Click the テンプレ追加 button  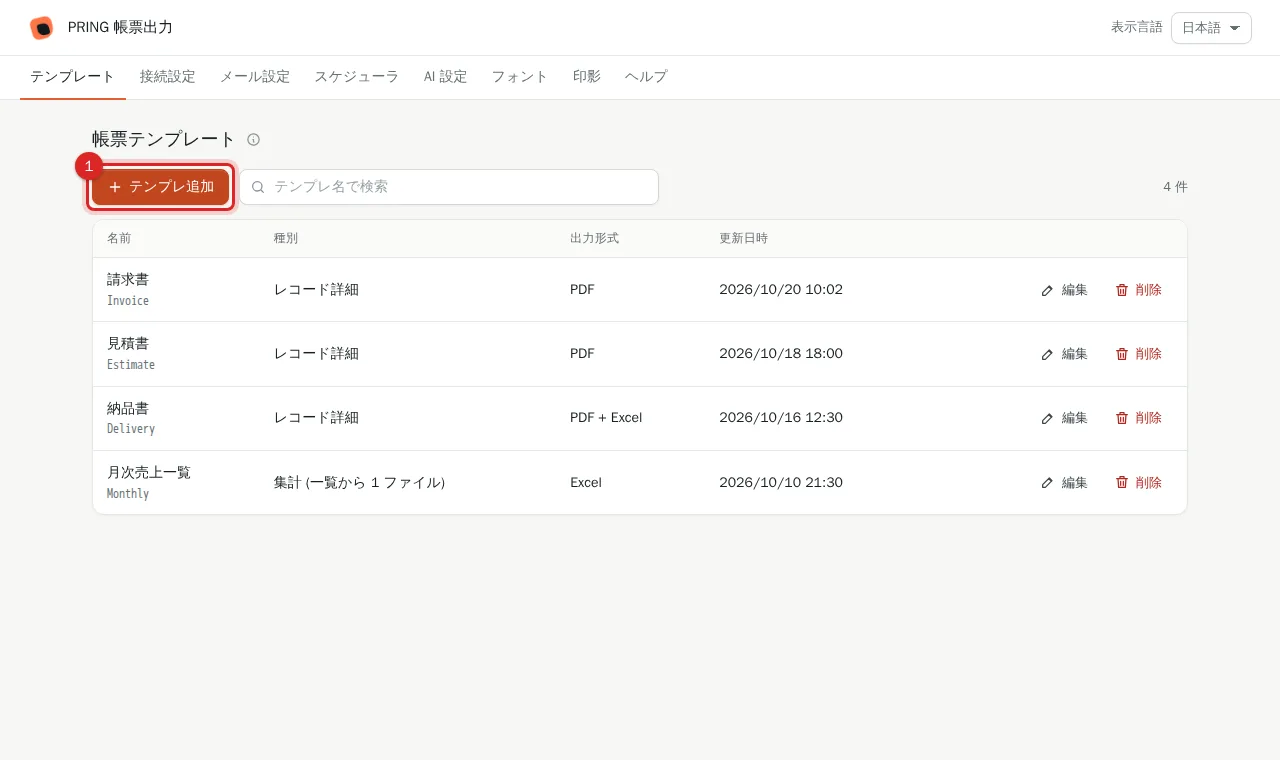point(161,187)
